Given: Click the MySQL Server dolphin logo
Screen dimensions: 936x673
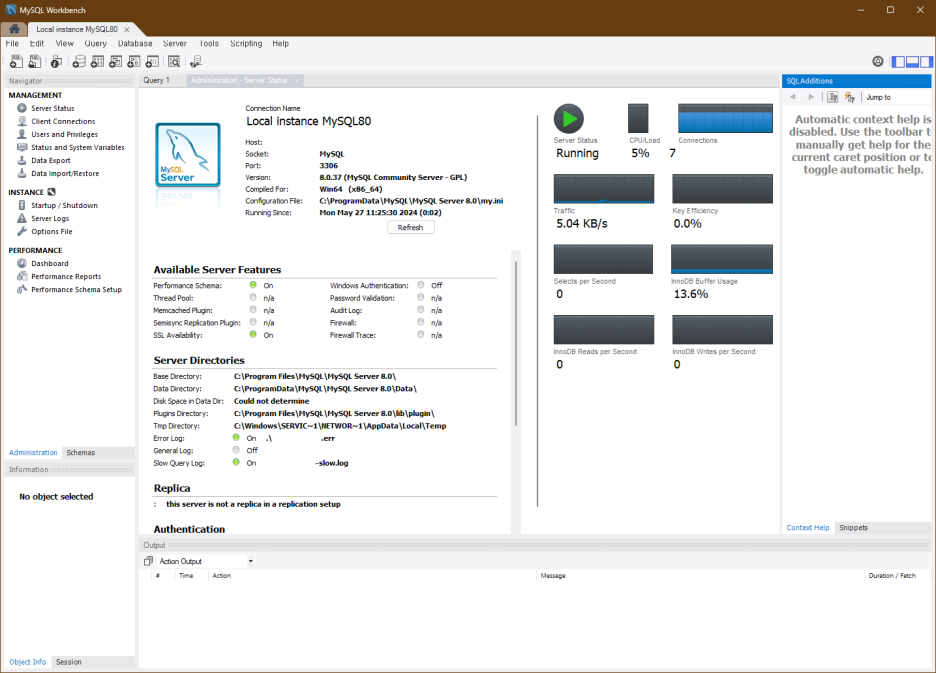Looking at the screenshot, I should tap(188, 155).
